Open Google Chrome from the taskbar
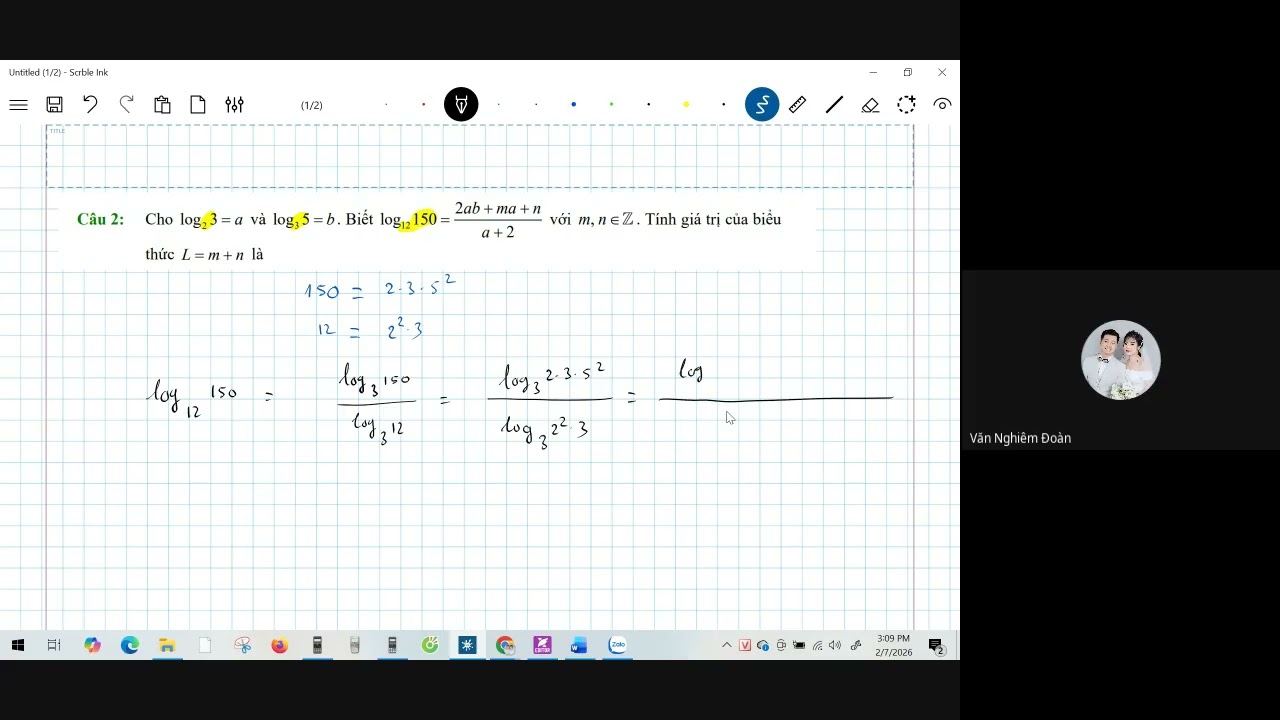1280x720 pixels. click(x=505, y=646)
